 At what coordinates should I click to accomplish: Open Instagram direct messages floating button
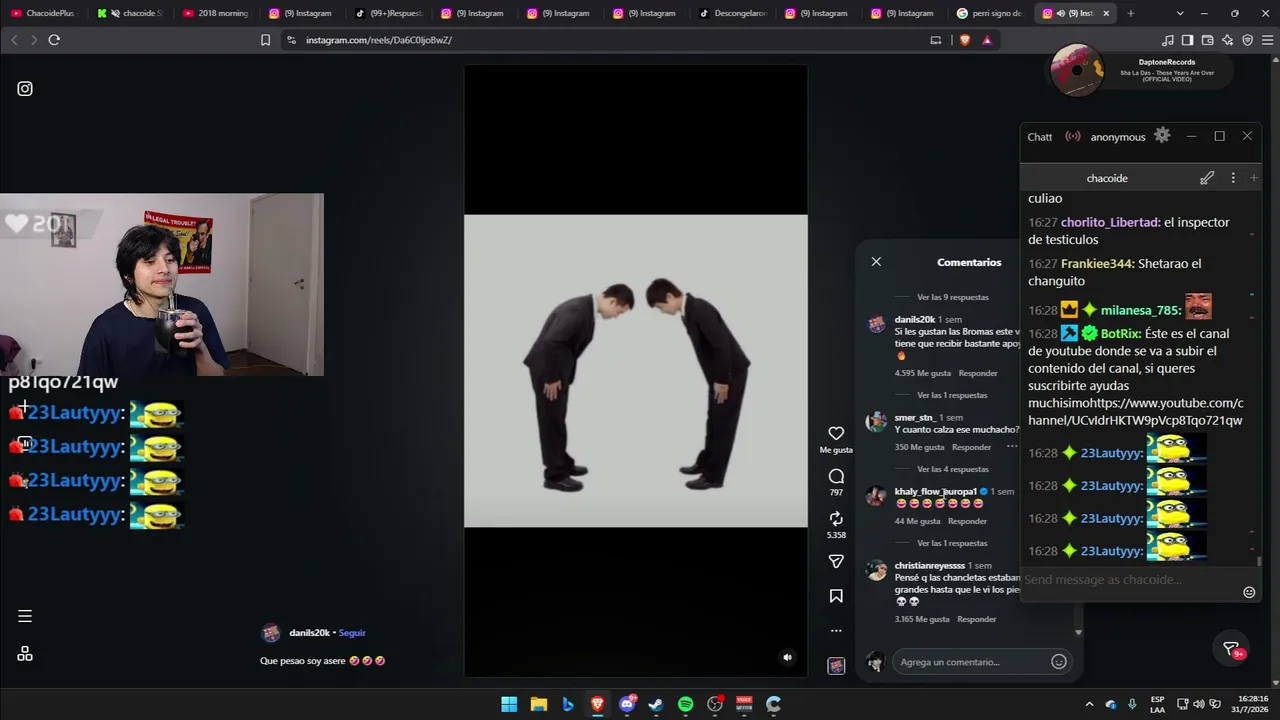(x=1232, y=649)
